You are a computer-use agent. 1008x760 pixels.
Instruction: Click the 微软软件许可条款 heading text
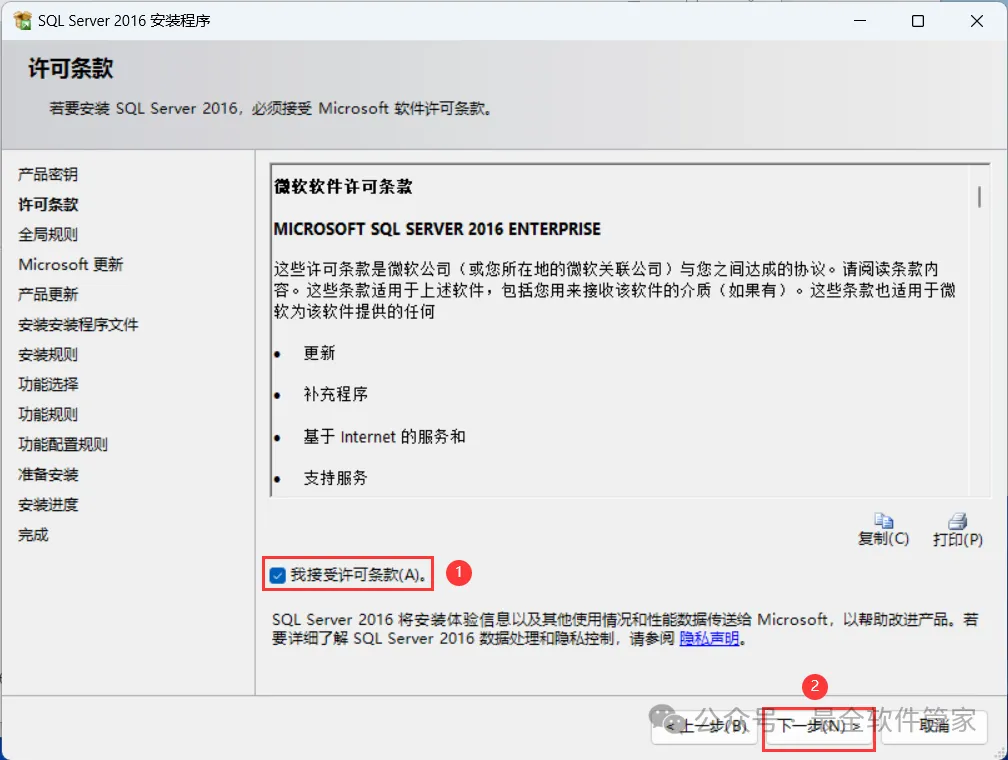pos(343,187)
